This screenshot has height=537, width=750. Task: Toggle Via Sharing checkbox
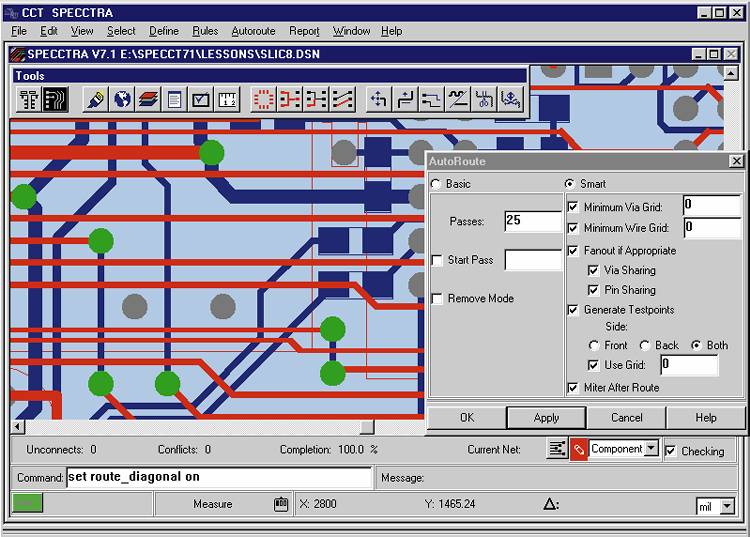[593, 270]
